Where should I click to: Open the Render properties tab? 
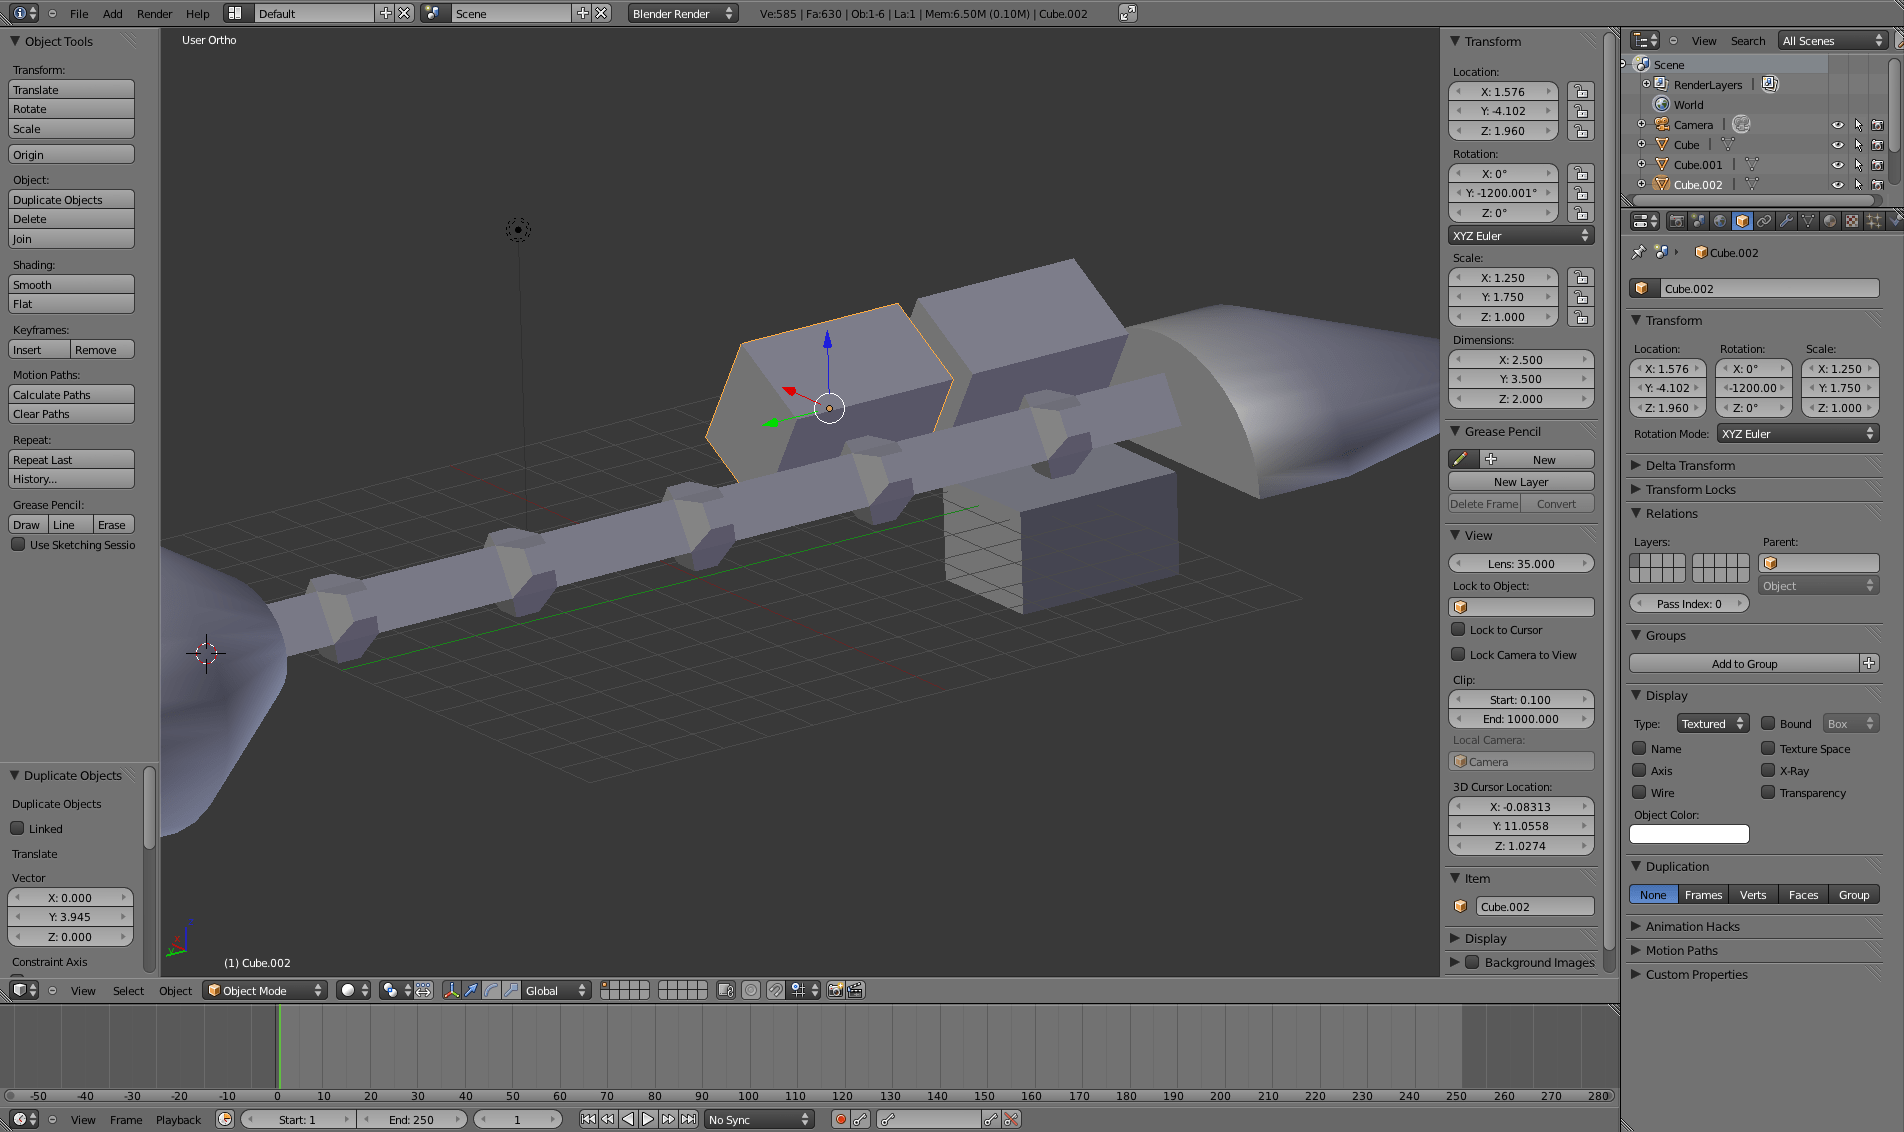pyautogui.click(x=1676, y=221)
